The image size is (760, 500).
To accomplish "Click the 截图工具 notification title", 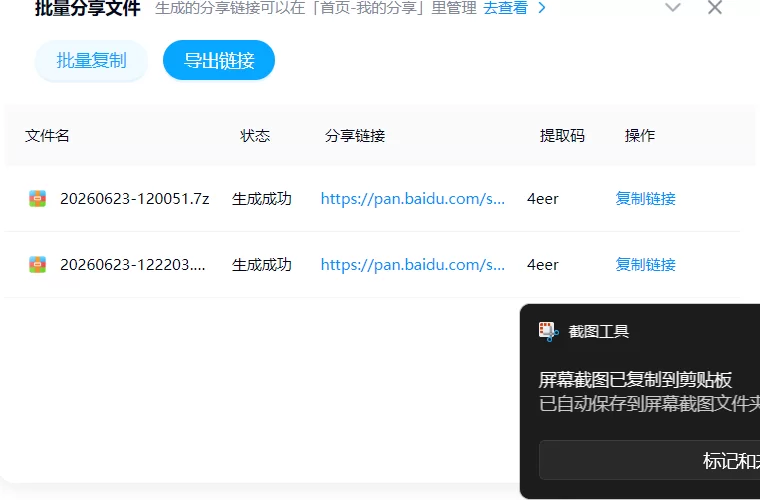I will [599, 332].
